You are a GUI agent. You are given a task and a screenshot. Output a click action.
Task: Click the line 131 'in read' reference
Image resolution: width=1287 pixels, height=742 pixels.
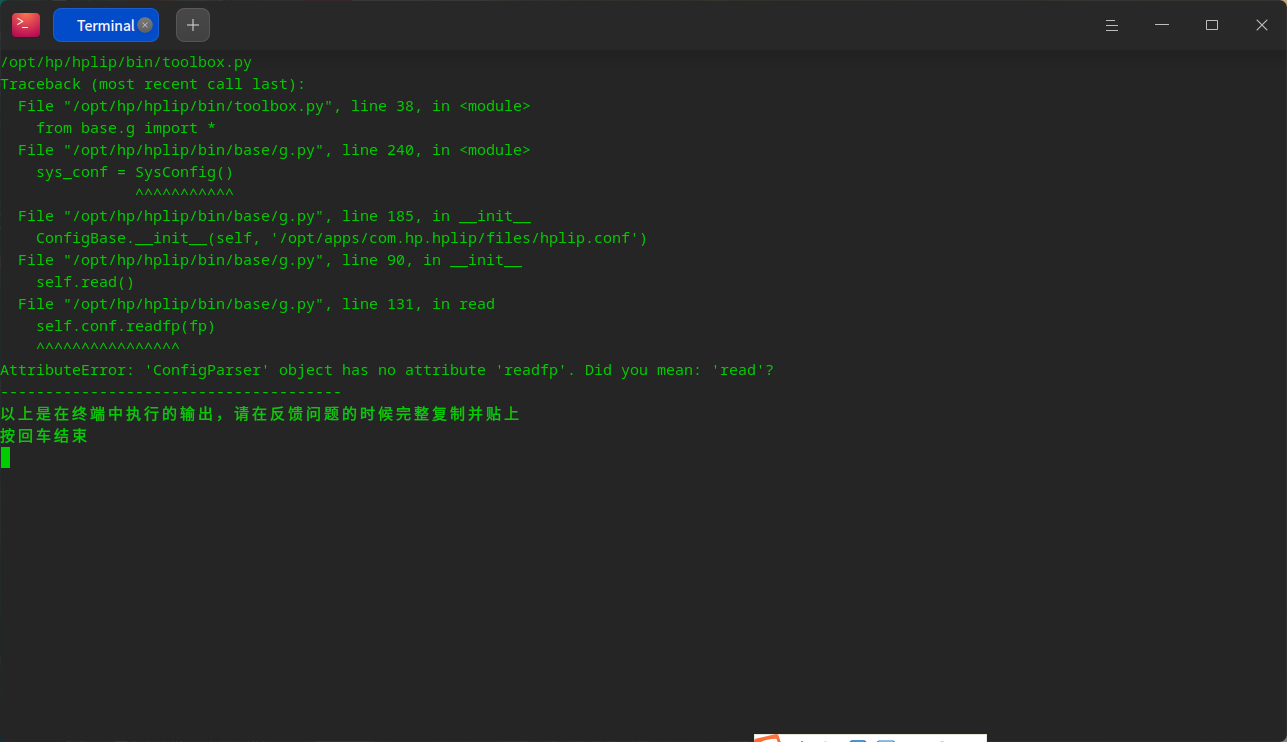coord(256,304)
